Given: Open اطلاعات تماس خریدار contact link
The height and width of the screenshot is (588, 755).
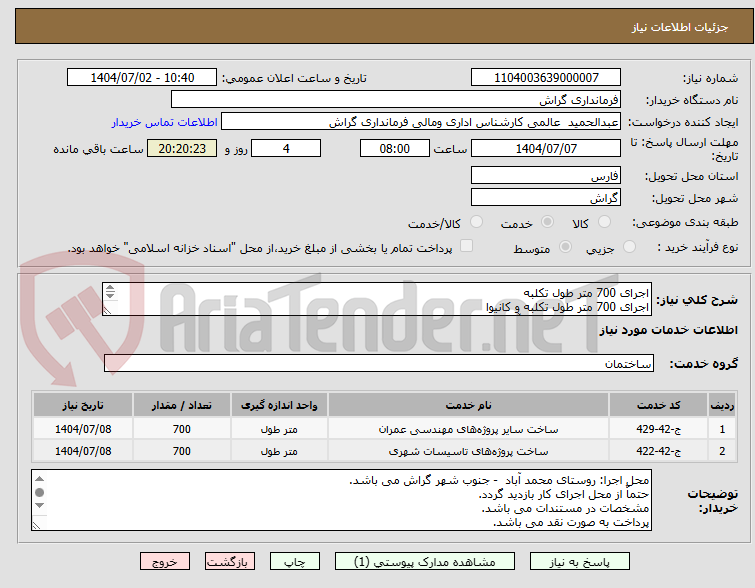Looking at the screenshot, I should point(165,122).
